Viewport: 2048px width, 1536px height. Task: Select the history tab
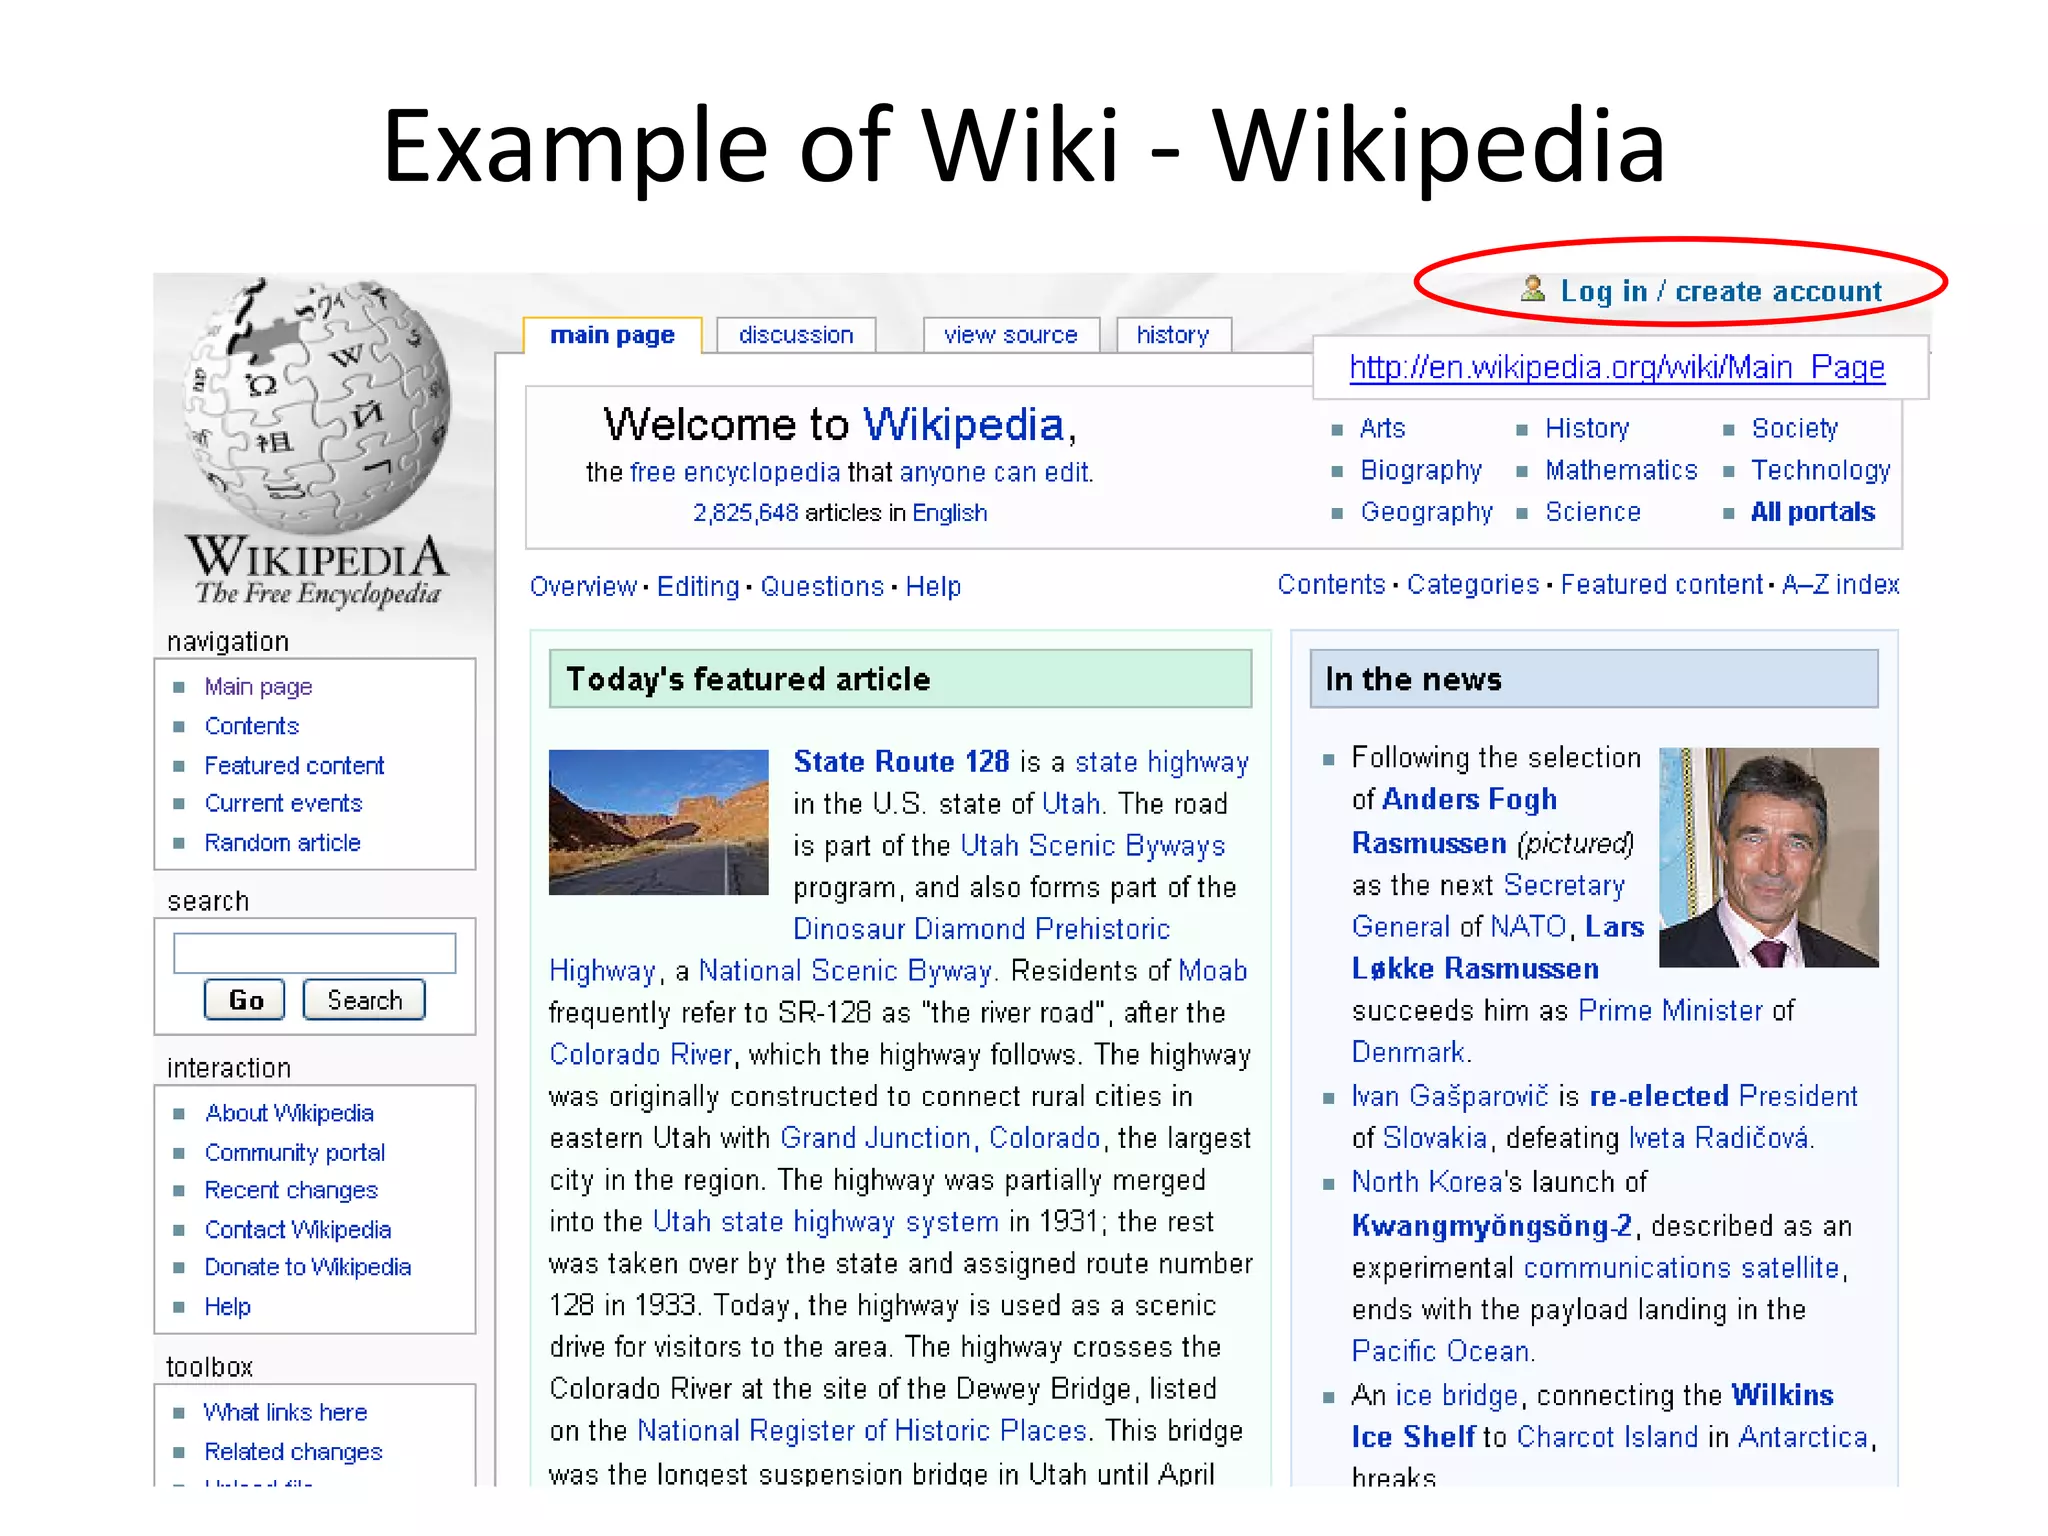click(1172, 335)
